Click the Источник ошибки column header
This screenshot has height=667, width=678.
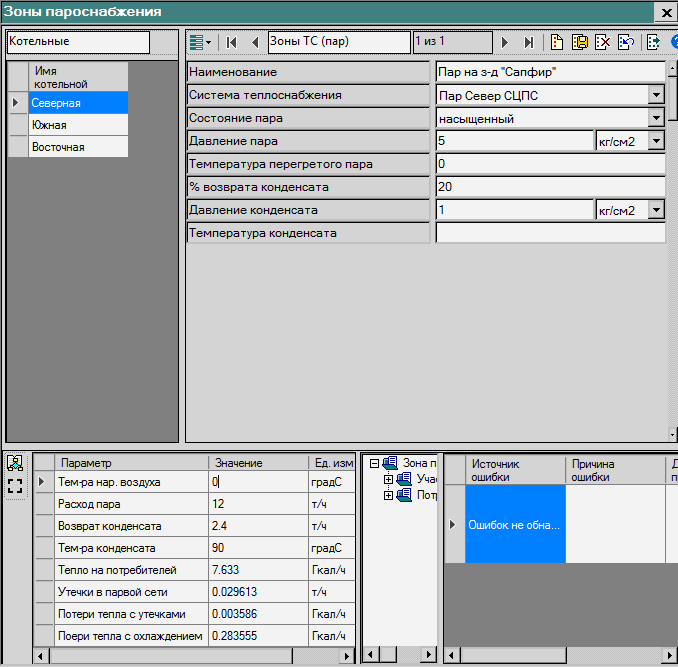coord(514,470)
